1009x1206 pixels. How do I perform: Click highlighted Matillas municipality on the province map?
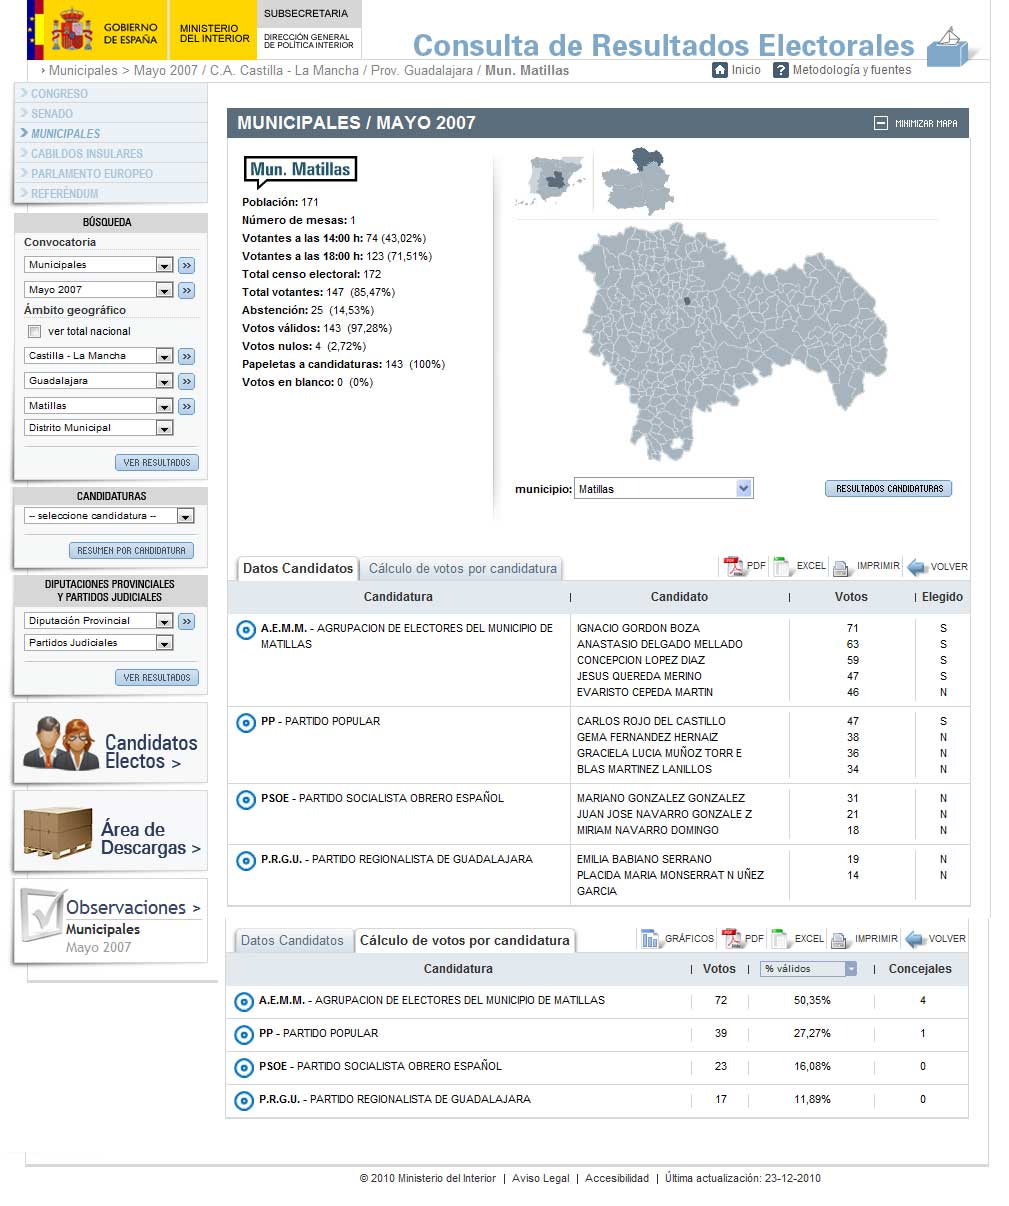(687, 300)
